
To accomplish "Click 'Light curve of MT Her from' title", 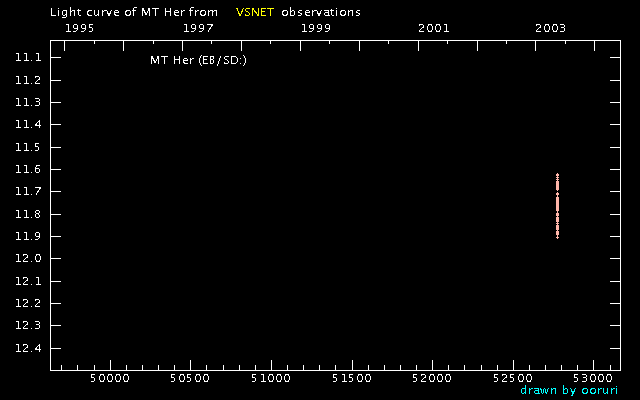I will (134, 12).
